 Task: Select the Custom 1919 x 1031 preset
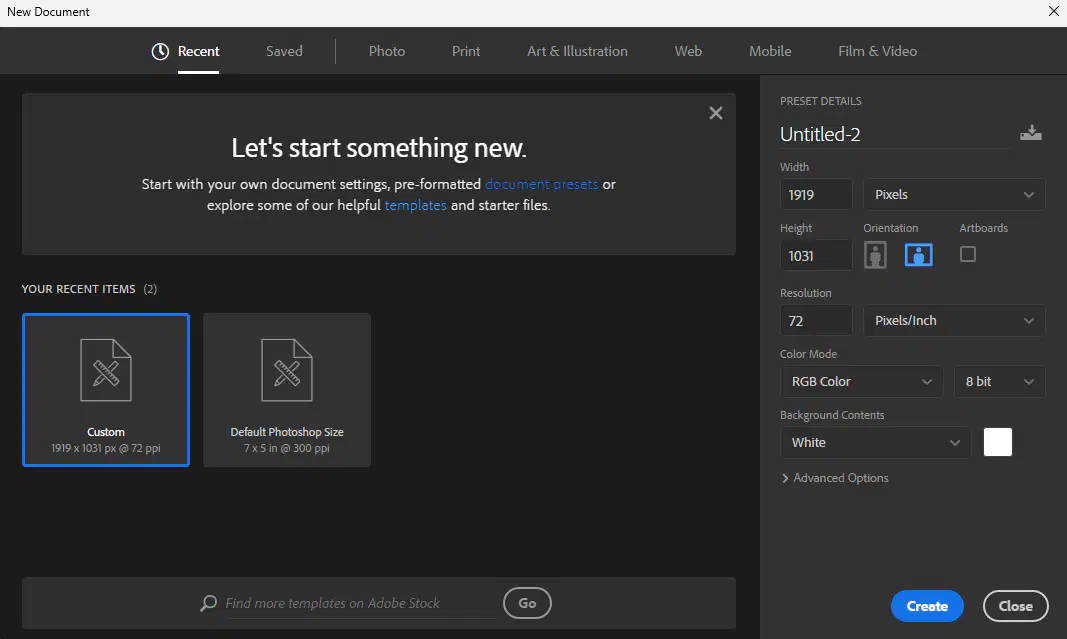point(105,390)
